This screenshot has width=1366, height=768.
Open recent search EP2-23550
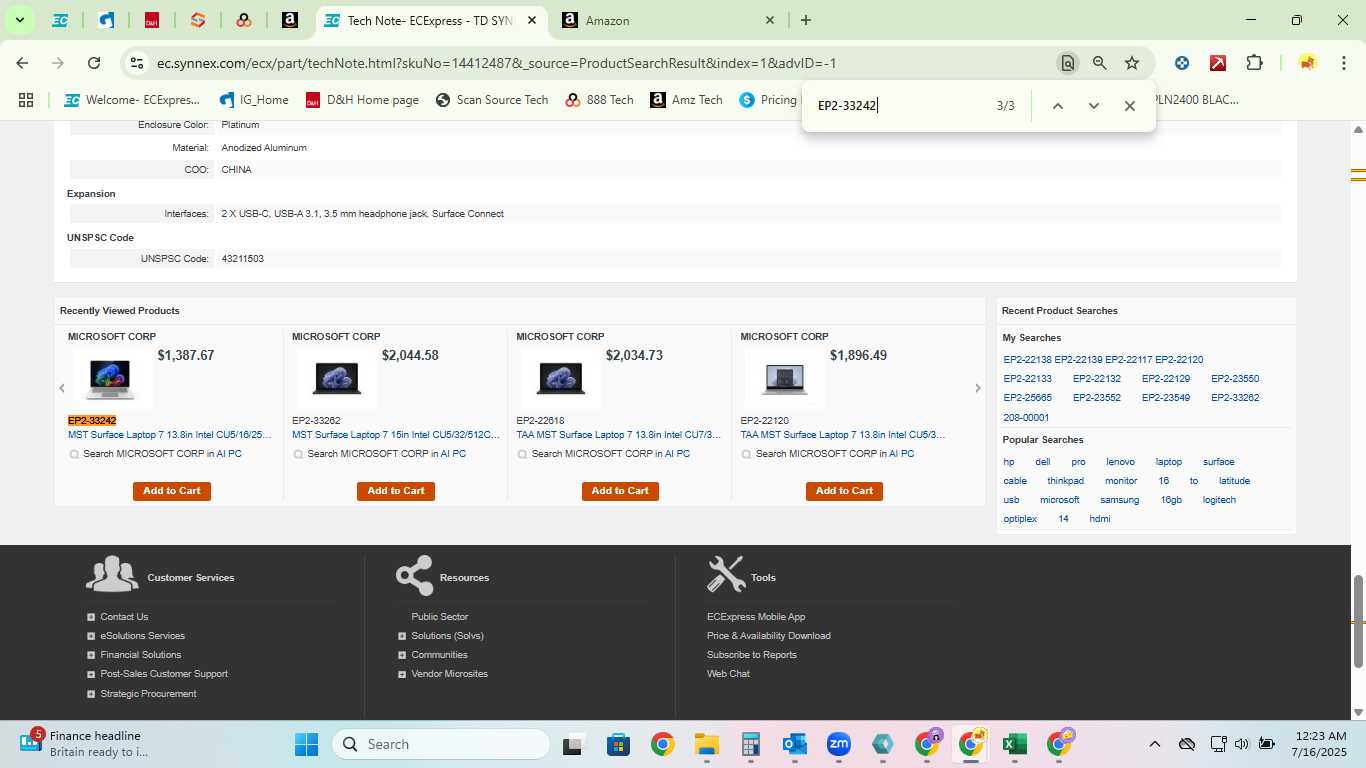click(1235, 379)
